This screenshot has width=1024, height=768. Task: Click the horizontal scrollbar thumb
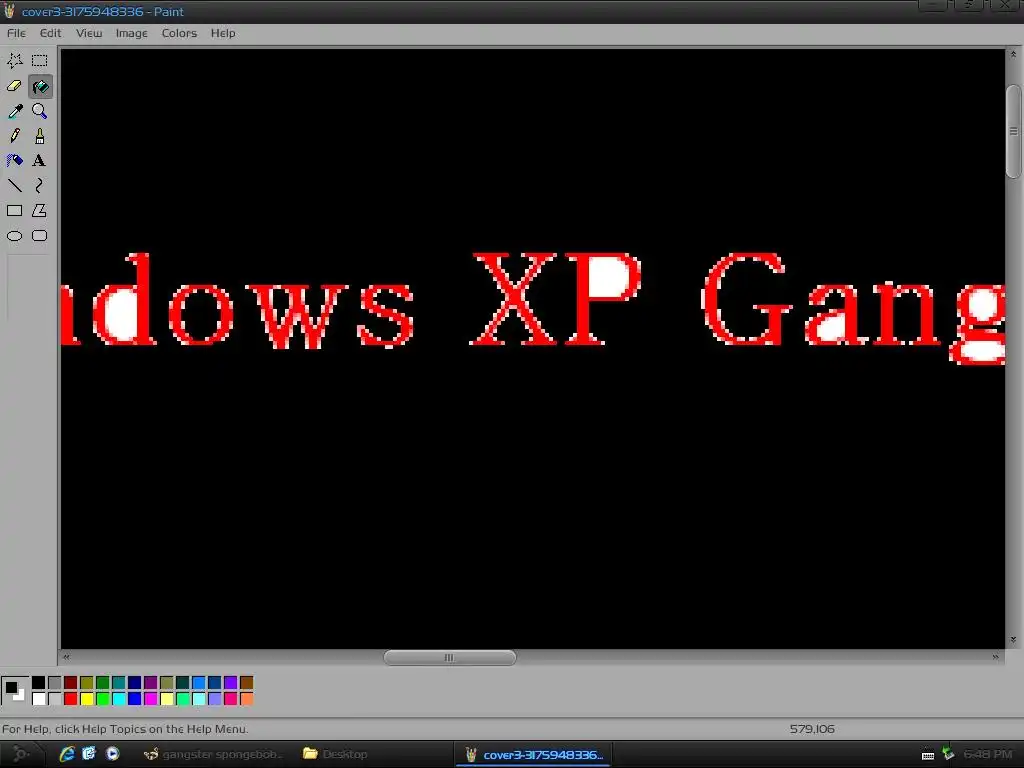(450, 658)
